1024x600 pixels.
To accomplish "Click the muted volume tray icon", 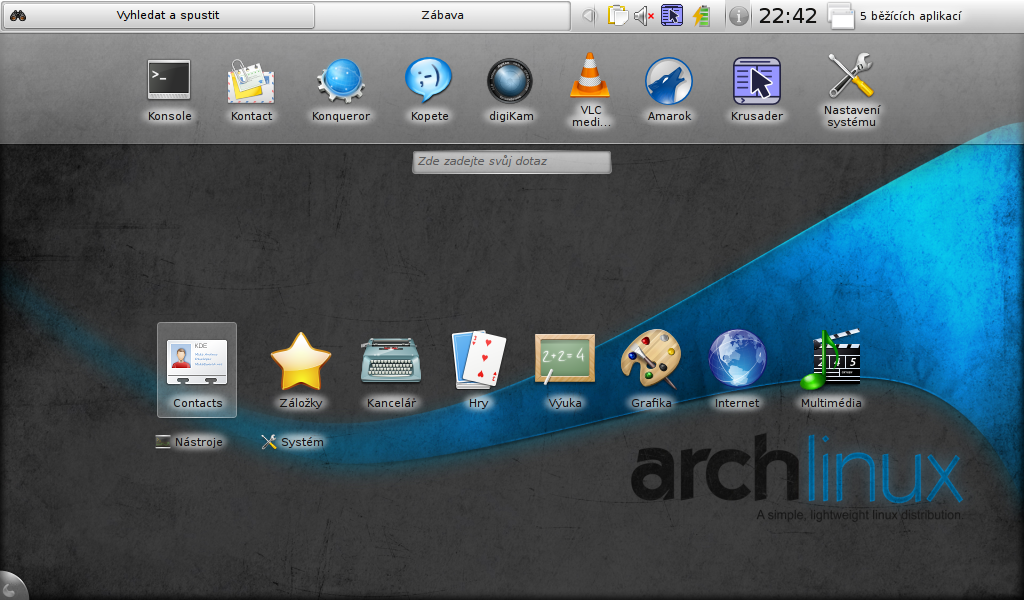I will click(644, 16).
